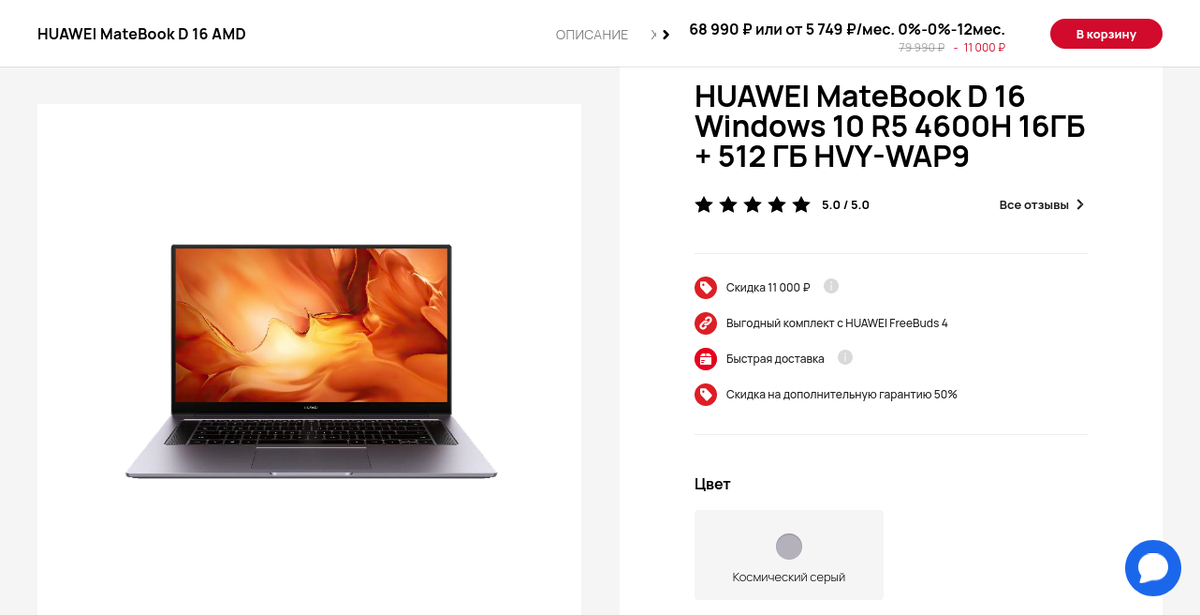Add the laptop to cart with В корзину
This screenshot has width=1200, height=615.
pos(1106,34)
